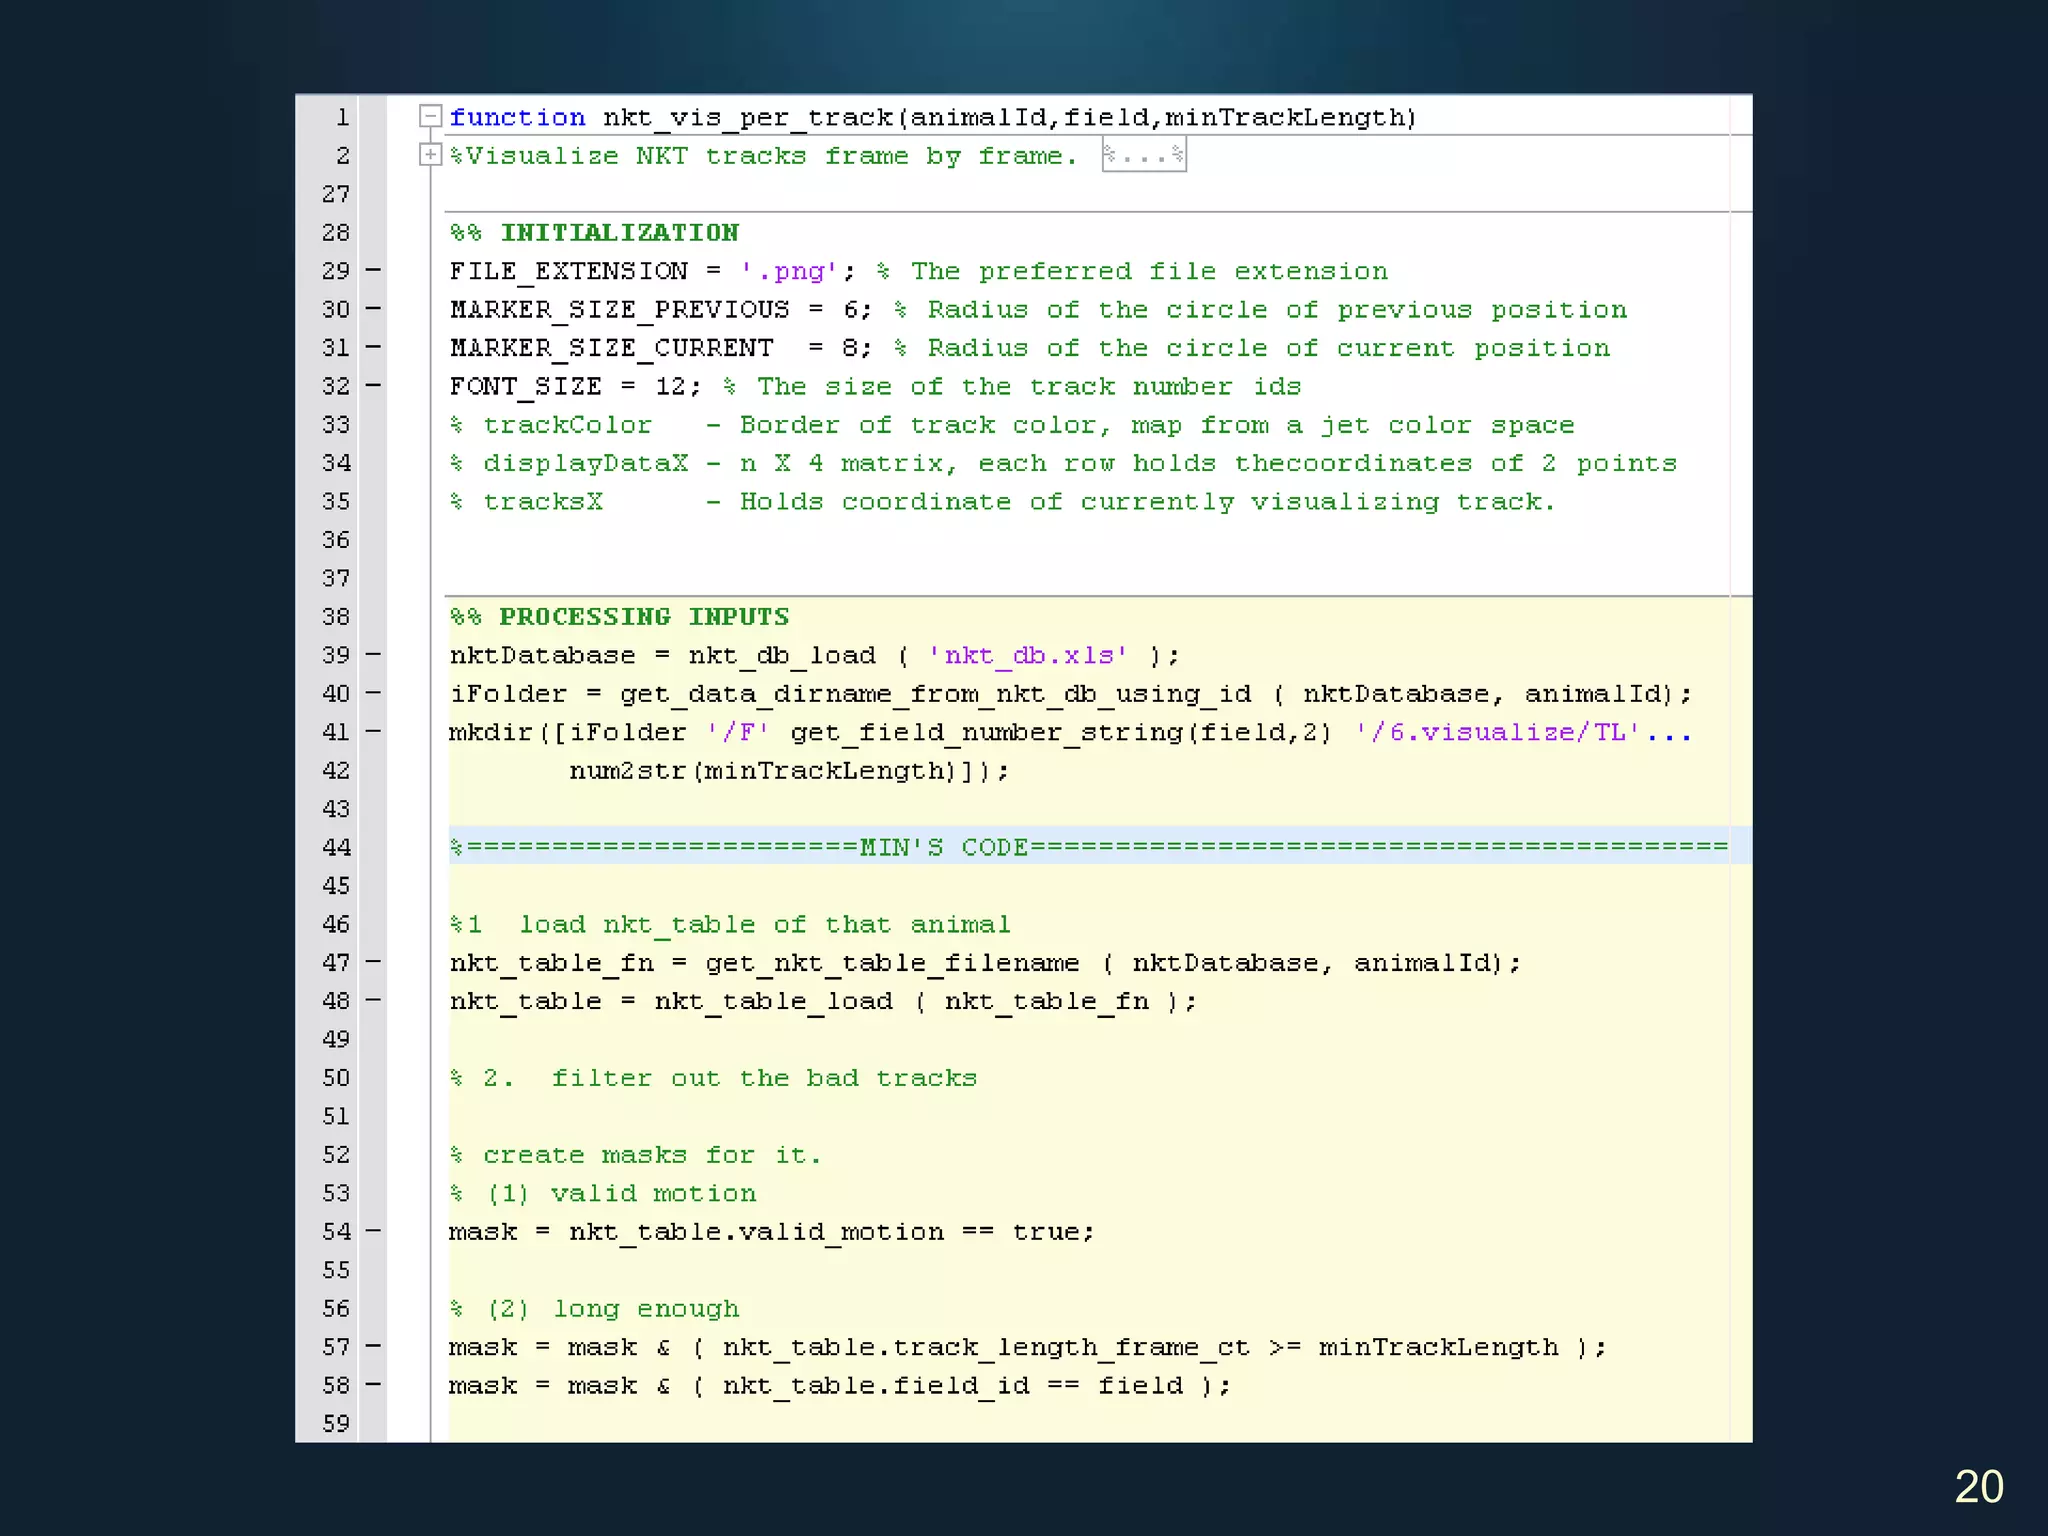Click the function keyword on line 1
The width and height of the screenshot is (2048, 1536).
pyautogui.click(x=517, y=118)
